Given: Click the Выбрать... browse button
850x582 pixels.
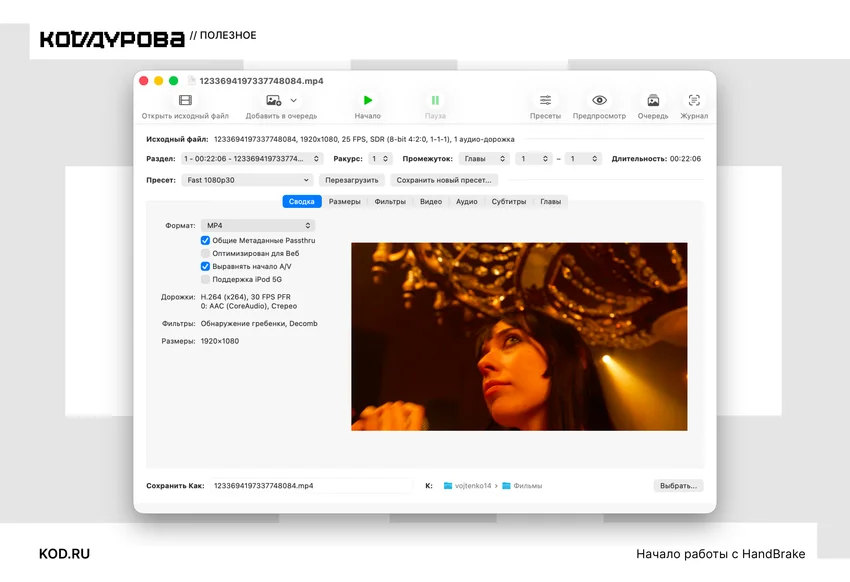Looking at the screenshot, I should (678, 486).
